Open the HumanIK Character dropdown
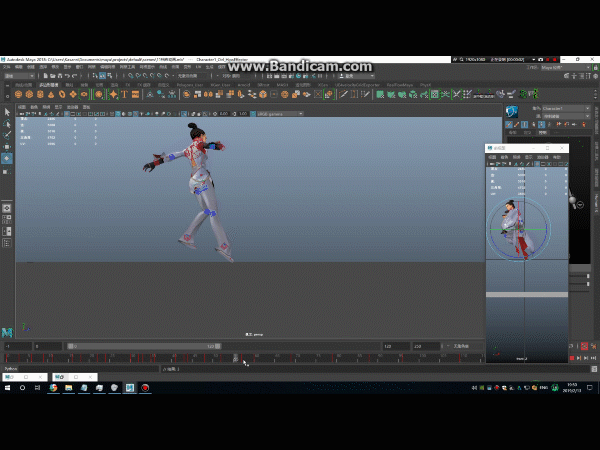The image size is (600, 450). 566,109
